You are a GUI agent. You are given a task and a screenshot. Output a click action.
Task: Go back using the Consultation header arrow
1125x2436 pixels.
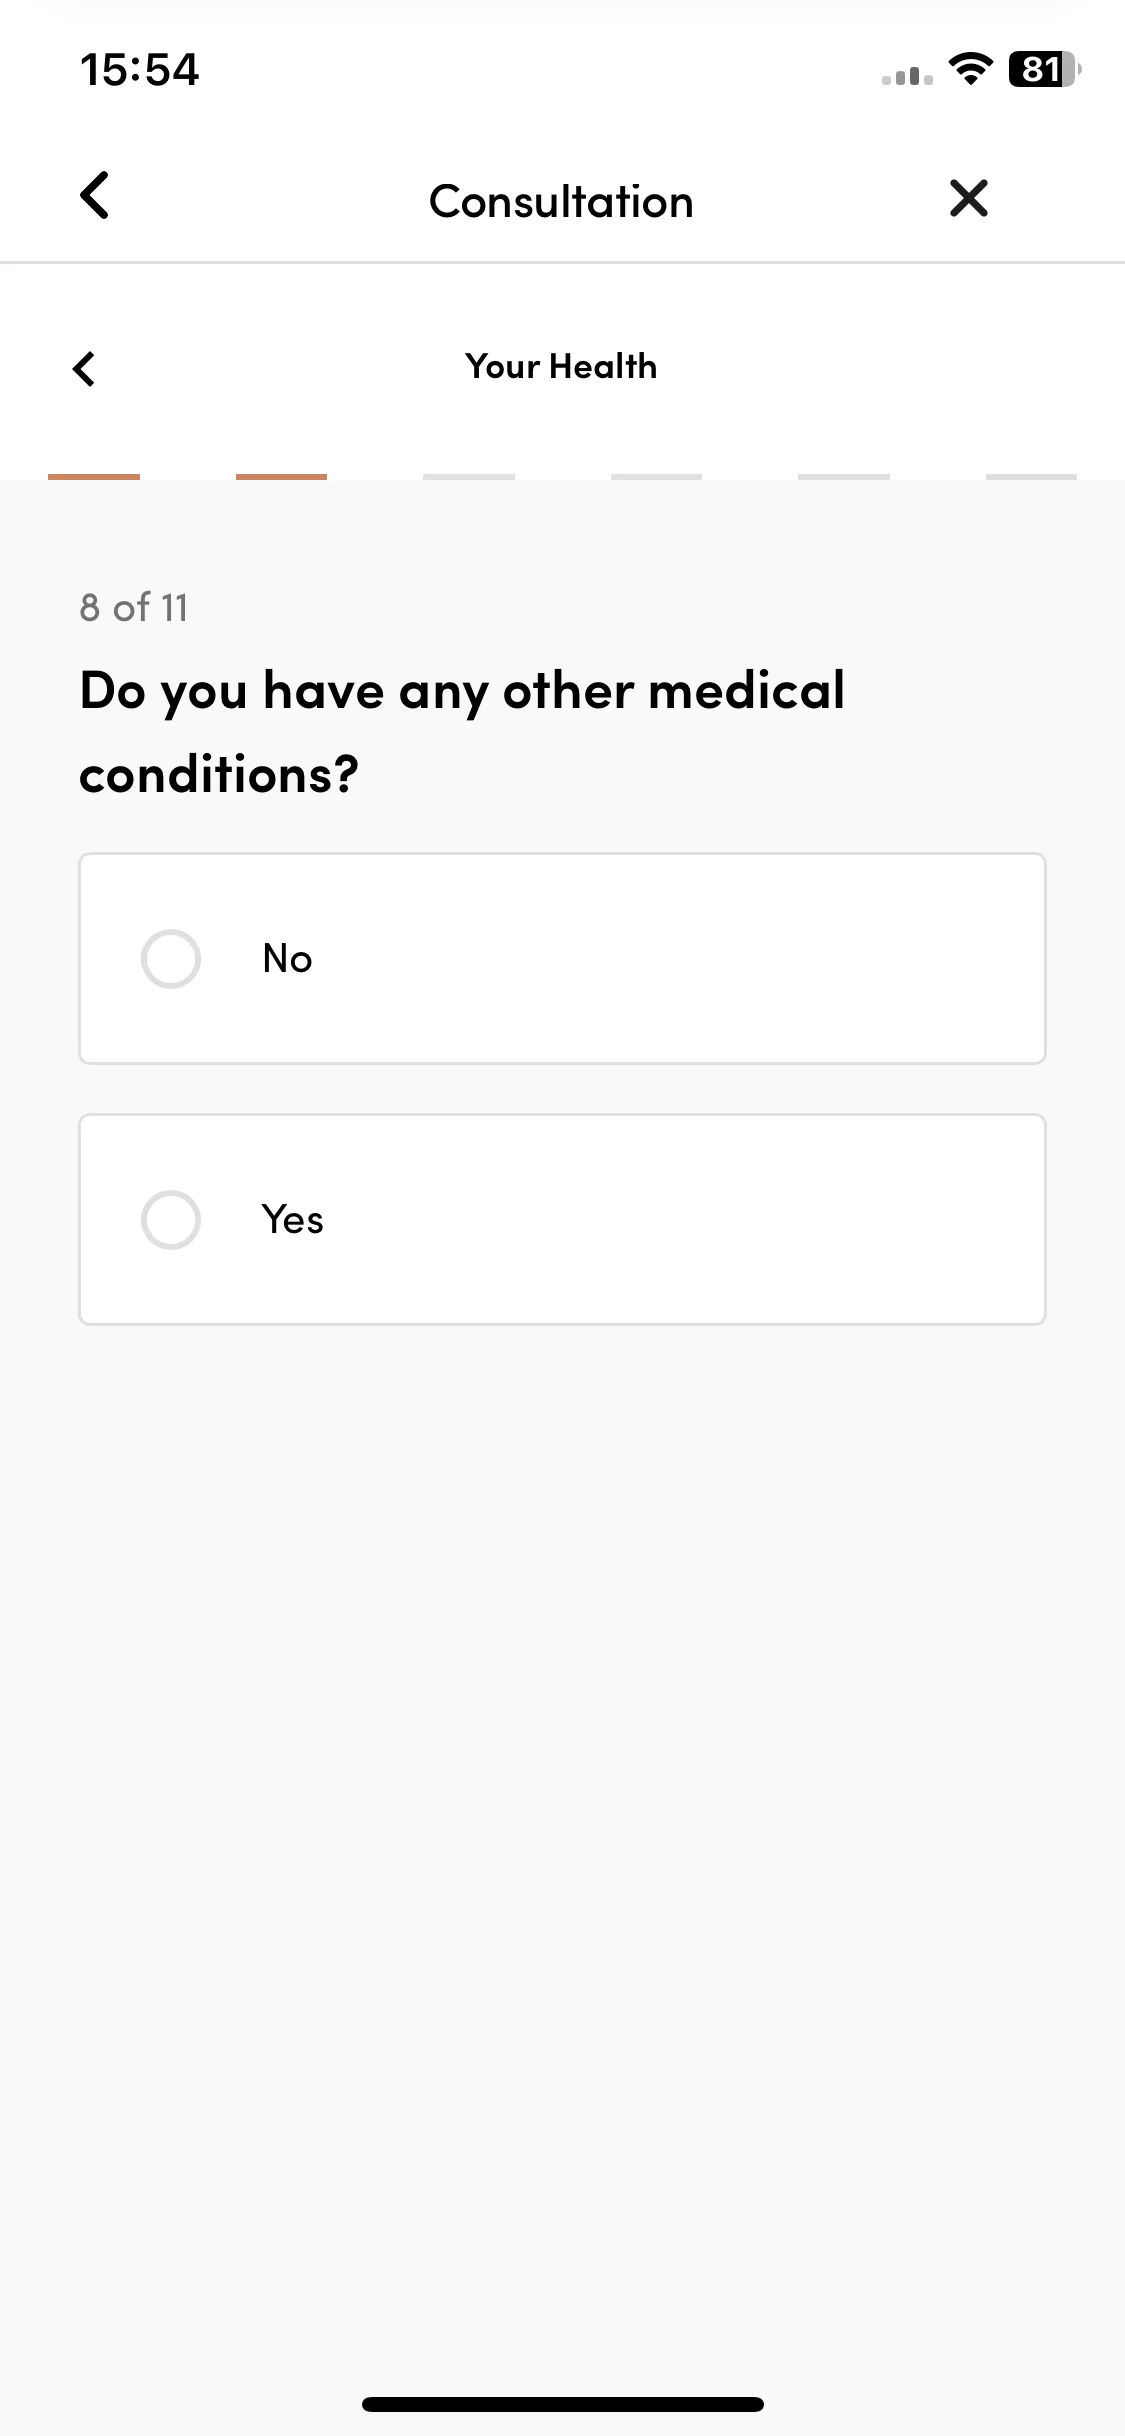94,196
